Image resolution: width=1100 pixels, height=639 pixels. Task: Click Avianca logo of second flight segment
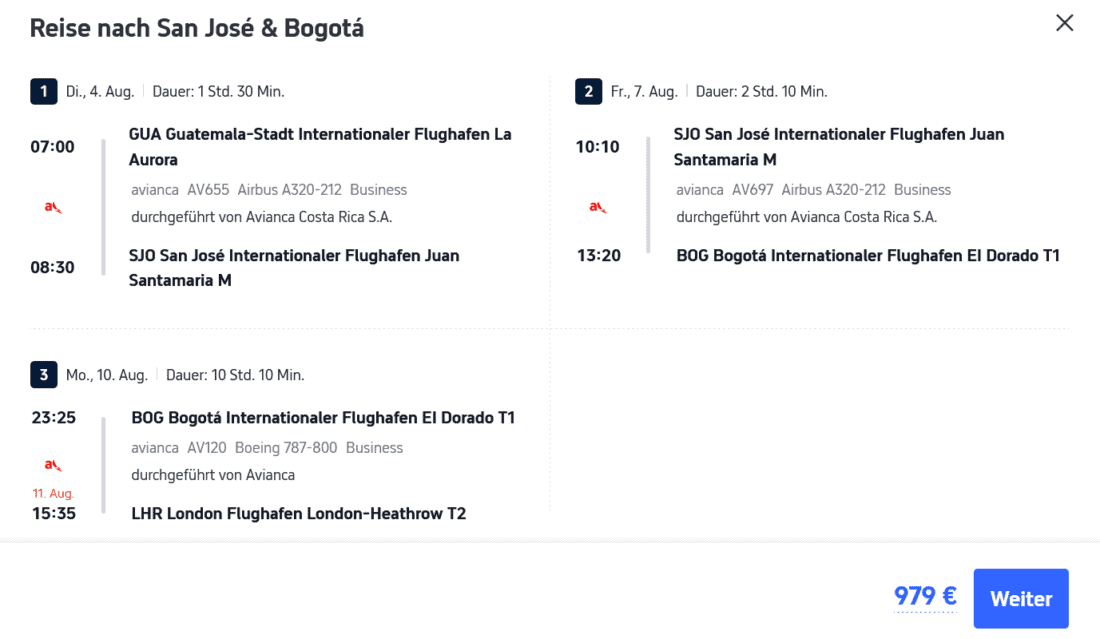pyautogui.click(x=597, y=207)
